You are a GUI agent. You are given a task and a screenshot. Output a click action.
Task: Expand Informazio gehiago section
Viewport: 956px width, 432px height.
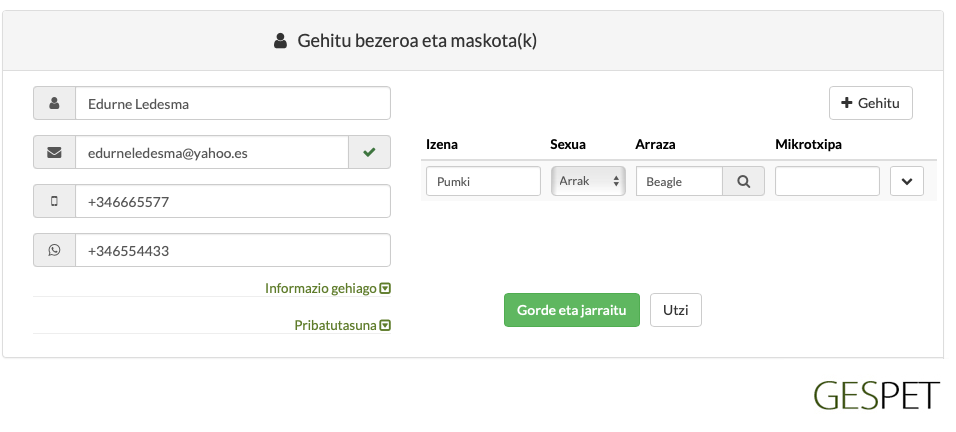pos(327,288)
